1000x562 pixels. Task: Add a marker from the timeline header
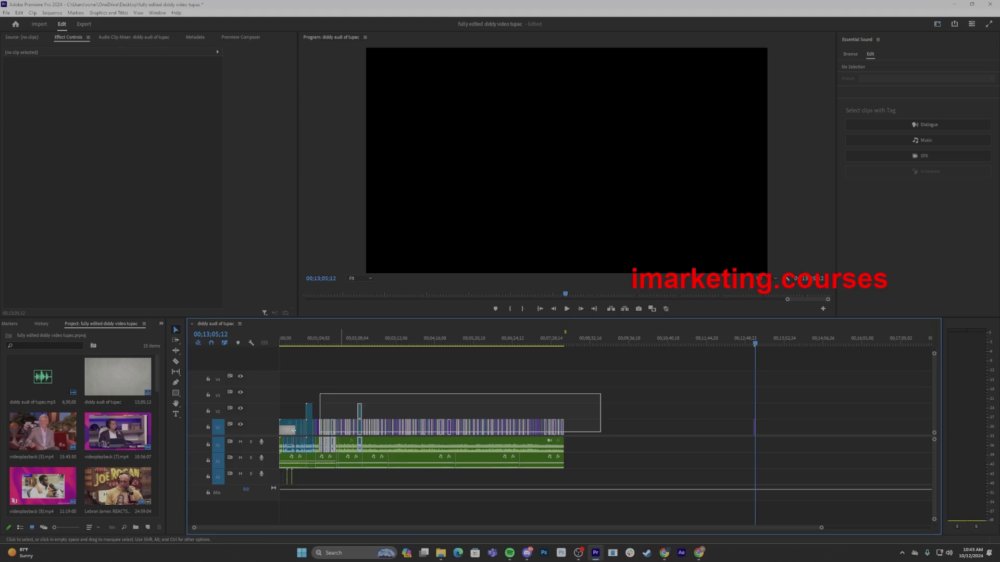238,343
